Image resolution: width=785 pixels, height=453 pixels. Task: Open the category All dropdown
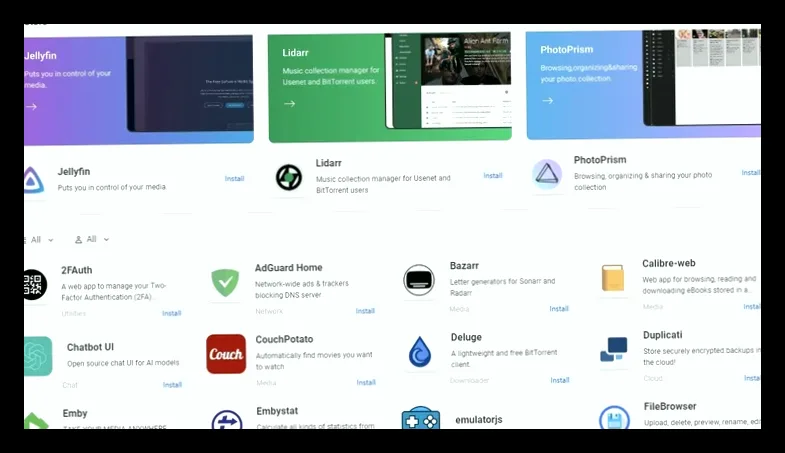(x=39, y=240)
